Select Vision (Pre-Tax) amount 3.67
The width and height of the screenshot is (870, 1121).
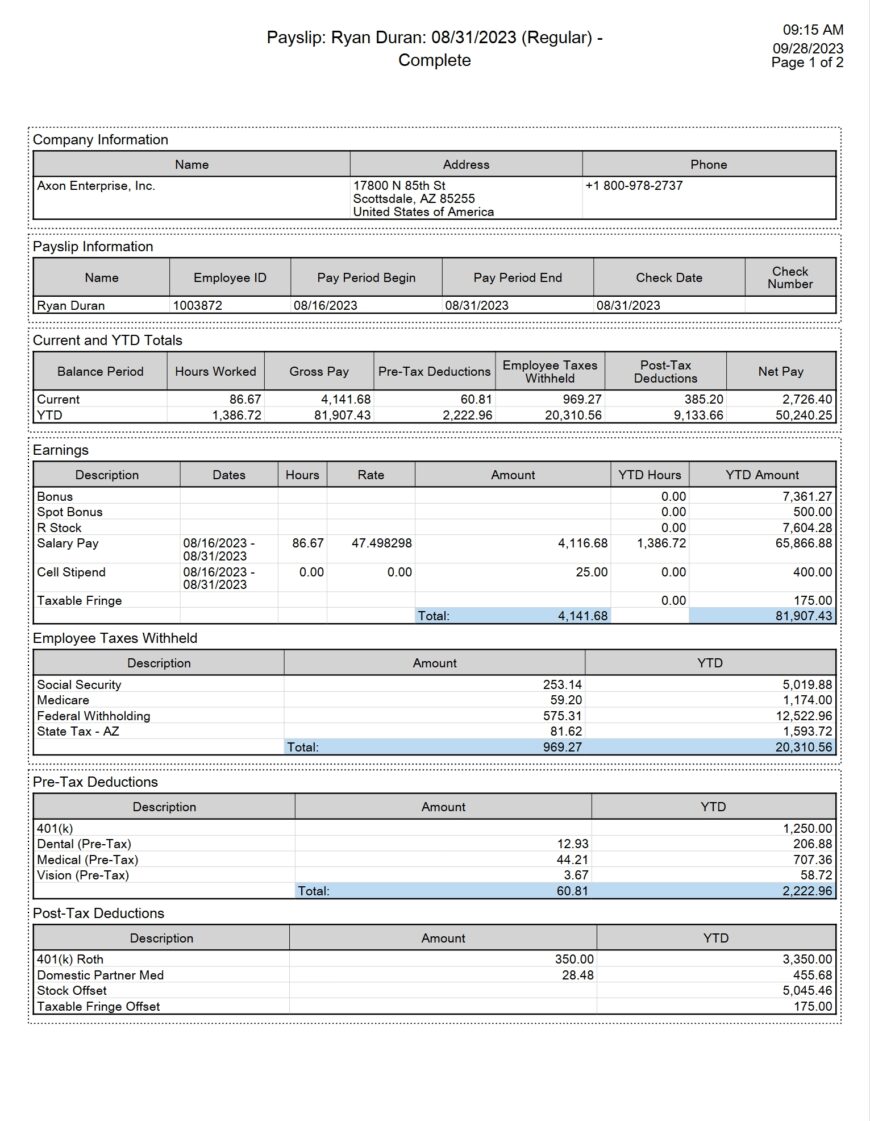pyautogui.click(x=576, y=875)
